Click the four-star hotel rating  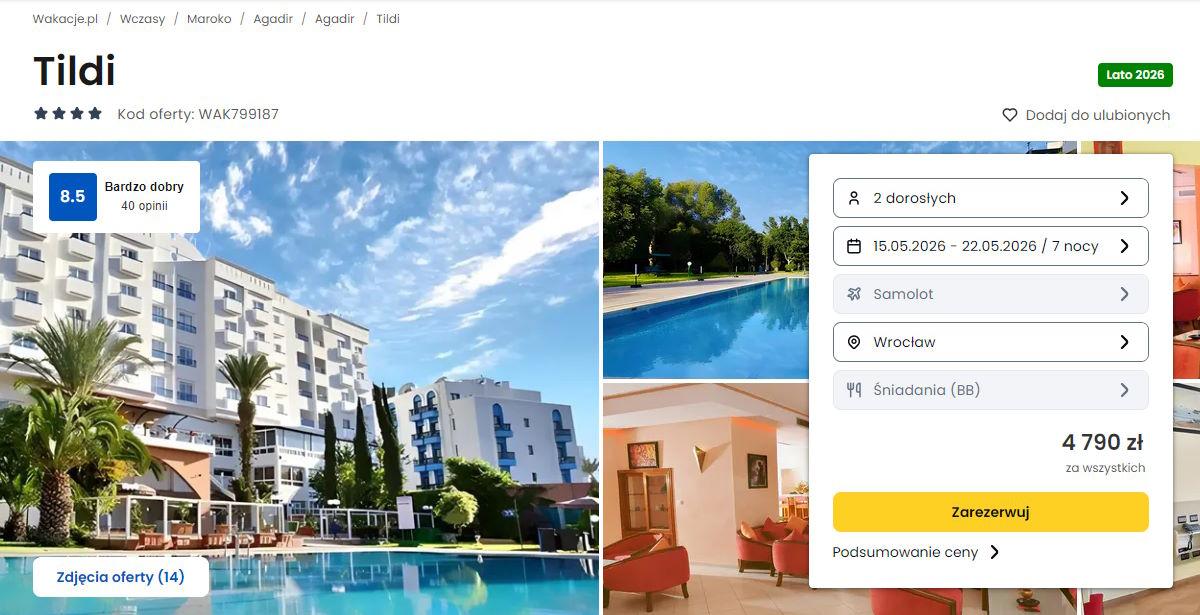coord(68,114)
